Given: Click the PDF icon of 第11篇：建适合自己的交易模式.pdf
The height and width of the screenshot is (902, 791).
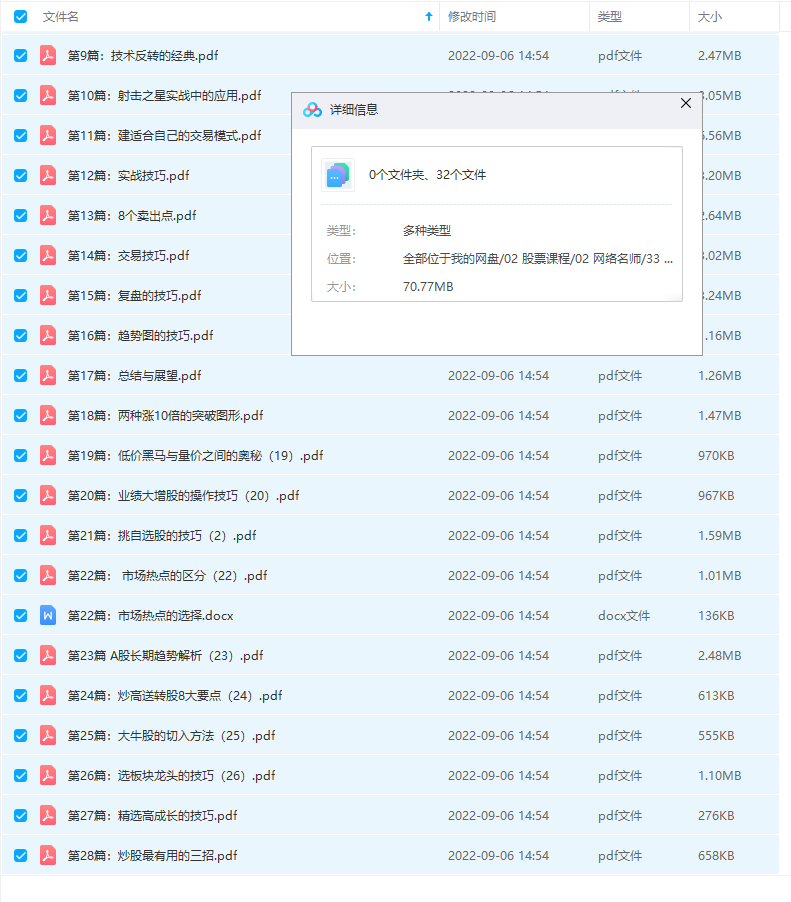Looking at the screenshot, I should tap(48, 135).
